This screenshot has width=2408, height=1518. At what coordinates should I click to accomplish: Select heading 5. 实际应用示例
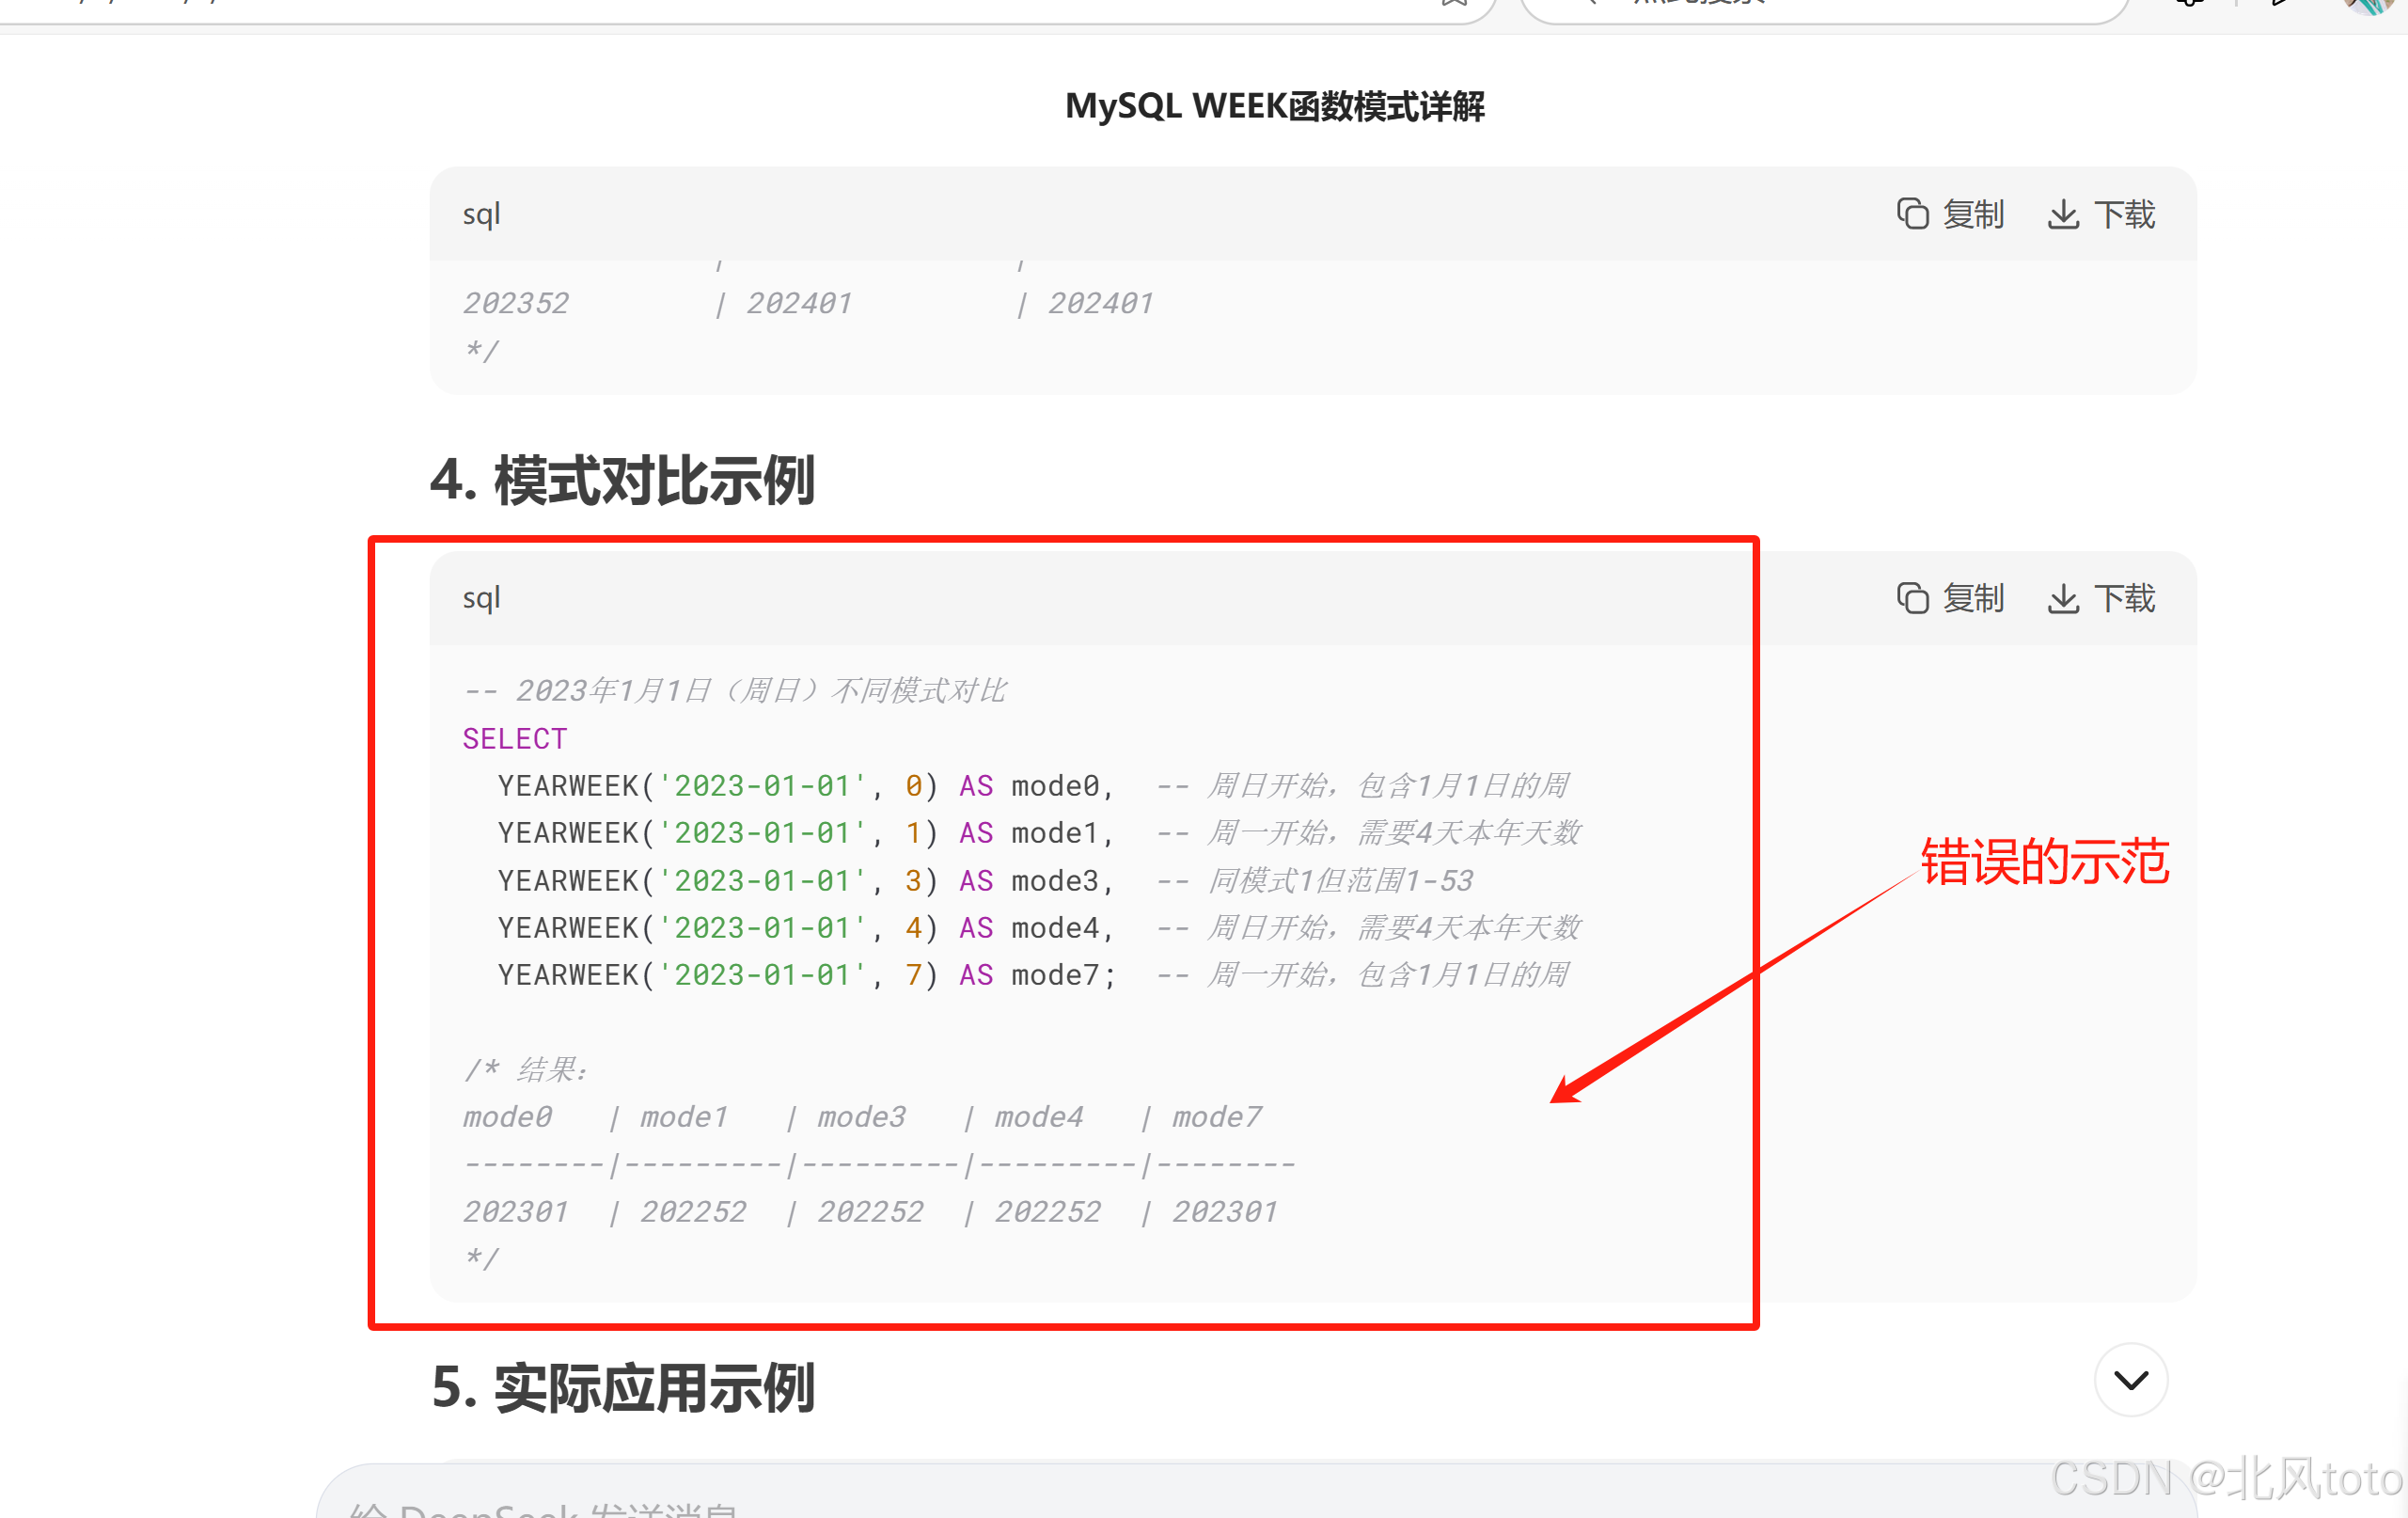pyautogui.click(x=624, y=1387)
